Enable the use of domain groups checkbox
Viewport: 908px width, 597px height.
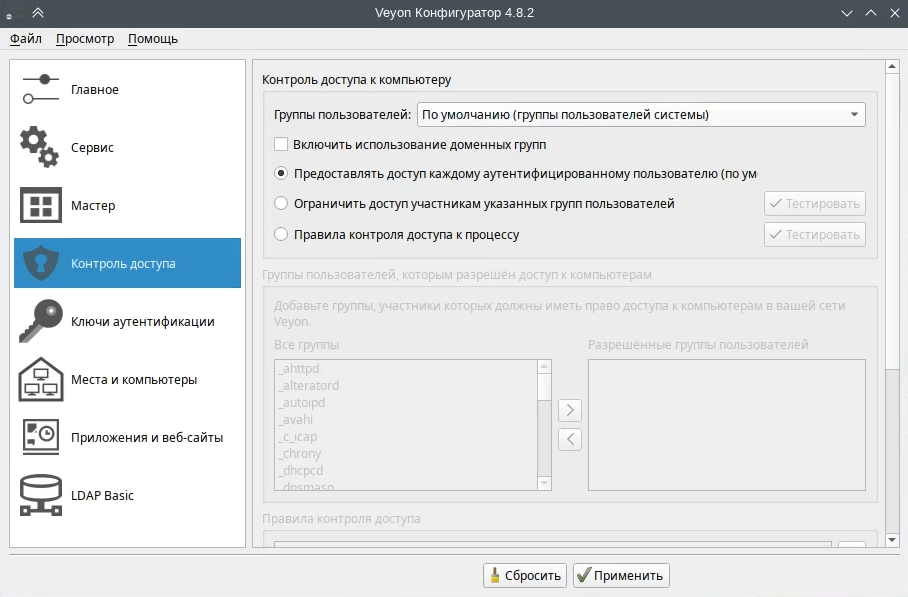pos(281,144)
